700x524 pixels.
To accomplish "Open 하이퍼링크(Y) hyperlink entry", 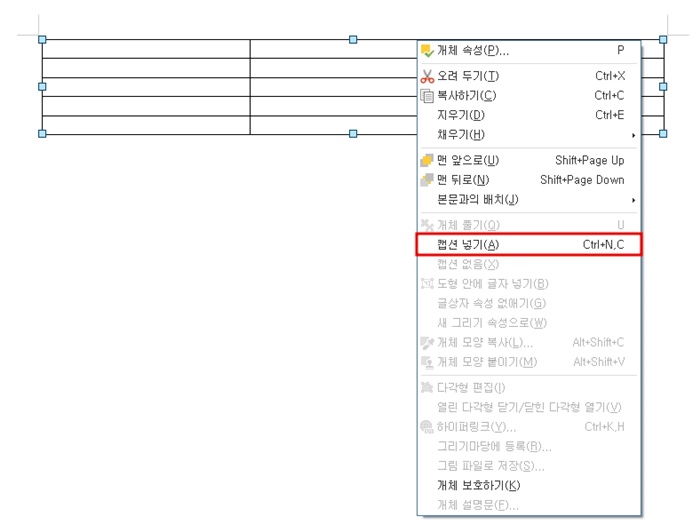I will coord(529,427).
